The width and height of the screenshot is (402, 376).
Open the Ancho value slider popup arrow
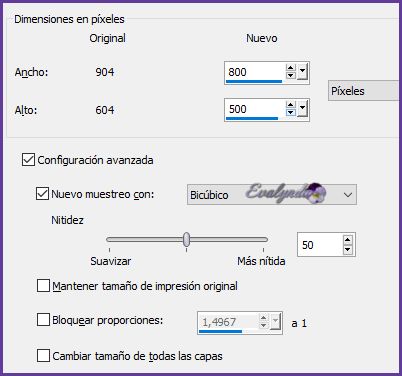(302, 72)
